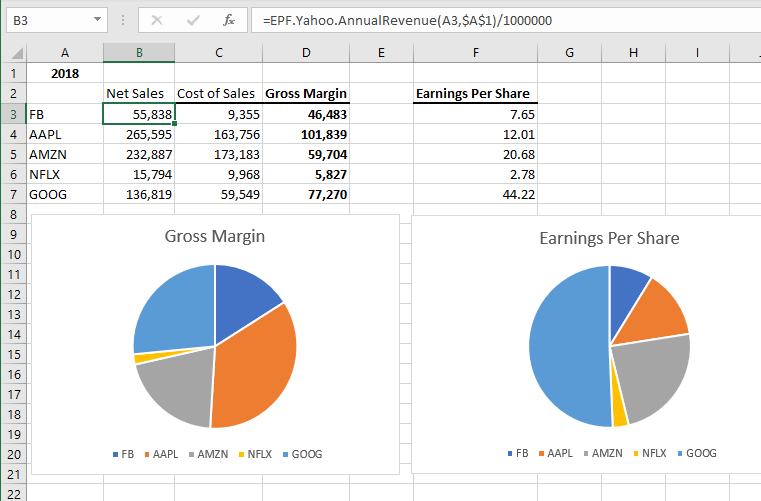Click the cell with value 77,270
Image resolution: width=761 pixels, height=501 pixels.
[x=306, y=194]
